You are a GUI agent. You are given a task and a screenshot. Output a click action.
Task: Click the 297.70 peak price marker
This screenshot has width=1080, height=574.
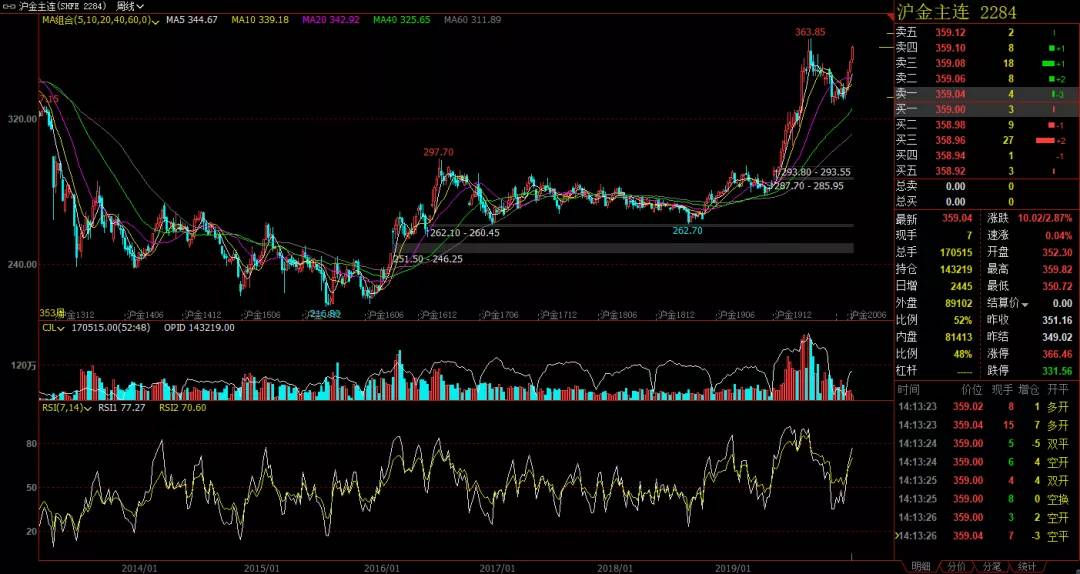[439, 152]
